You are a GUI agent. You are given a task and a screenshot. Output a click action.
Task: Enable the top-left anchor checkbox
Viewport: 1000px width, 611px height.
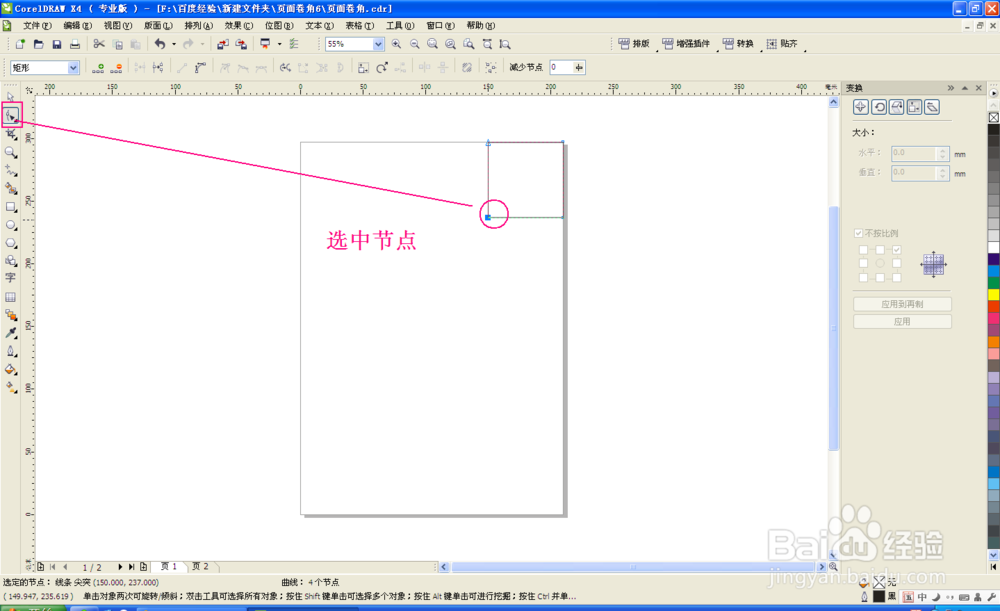[x=862, y=249]
